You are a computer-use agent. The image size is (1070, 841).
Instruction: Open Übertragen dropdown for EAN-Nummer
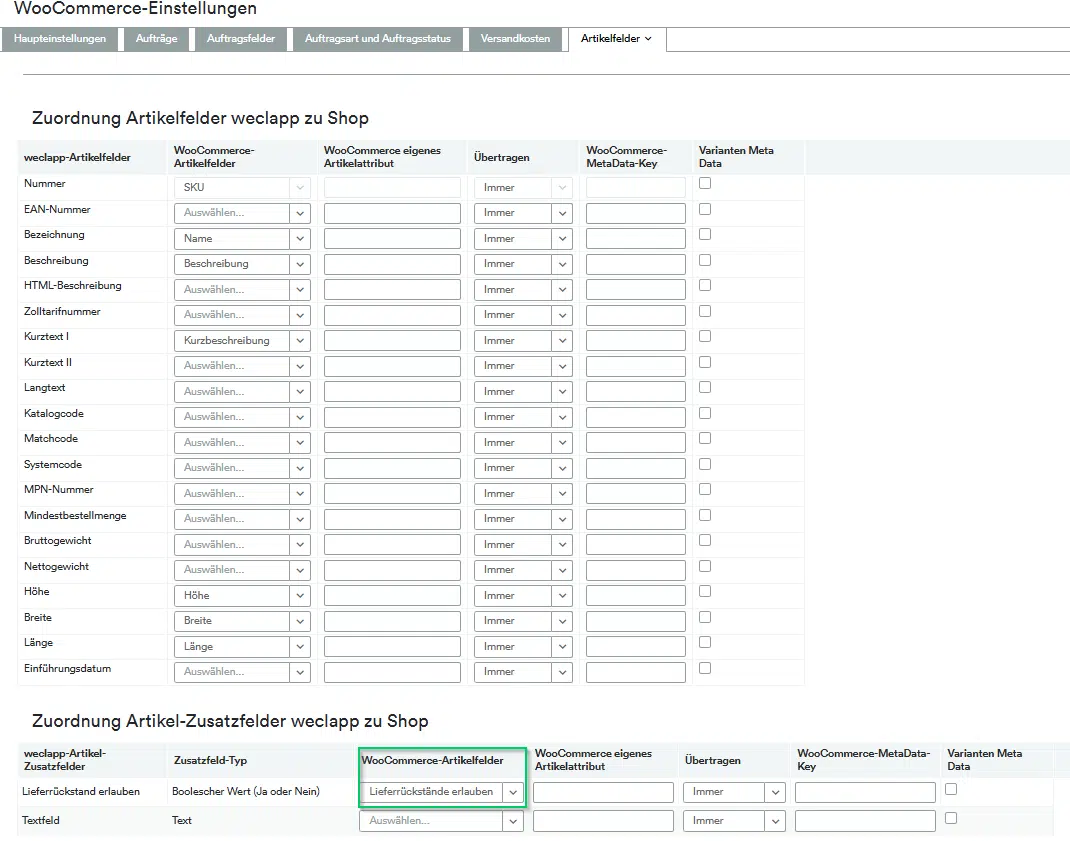523,213
